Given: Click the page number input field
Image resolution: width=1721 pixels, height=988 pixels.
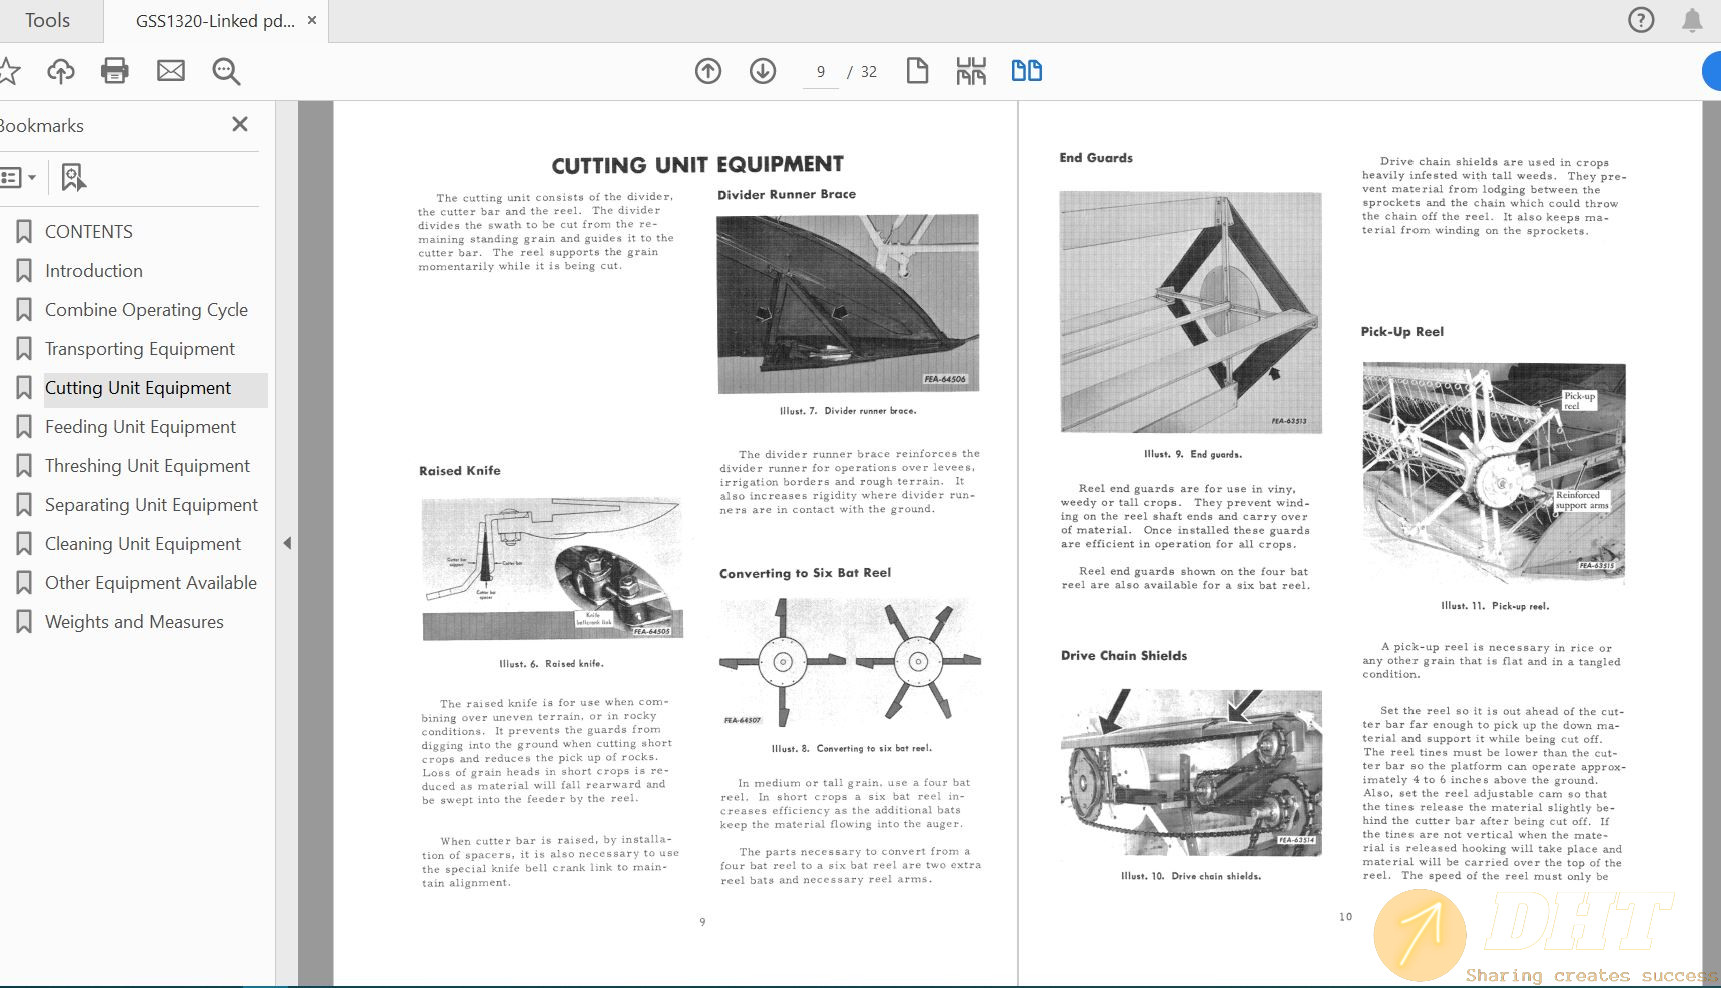Looking at the screenshot, I should tap(821, 72).
